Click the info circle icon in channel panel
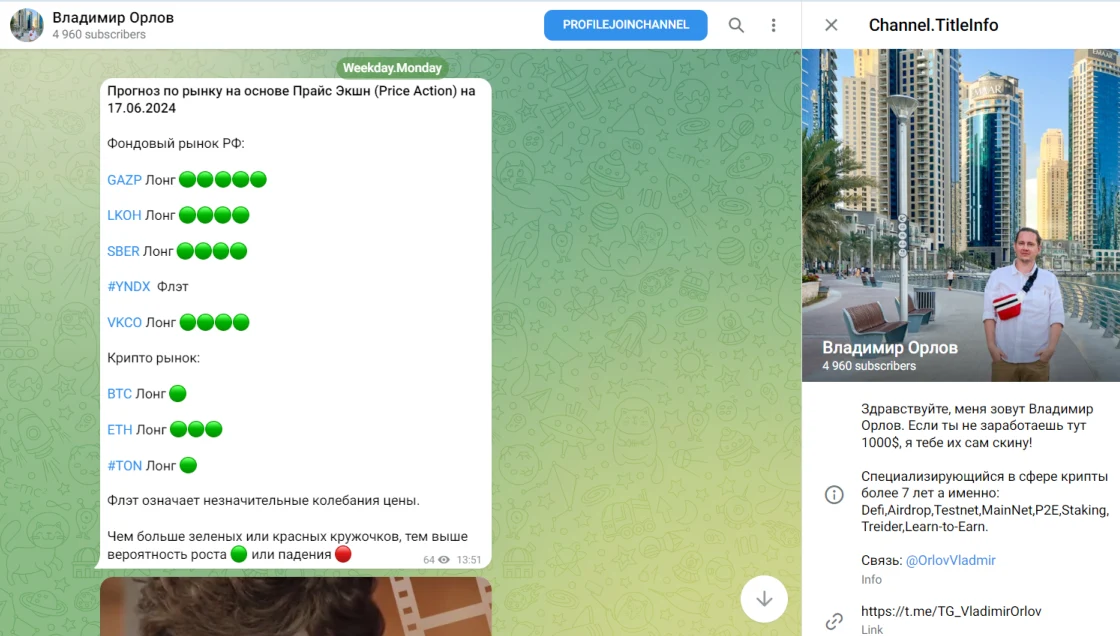 834,495
